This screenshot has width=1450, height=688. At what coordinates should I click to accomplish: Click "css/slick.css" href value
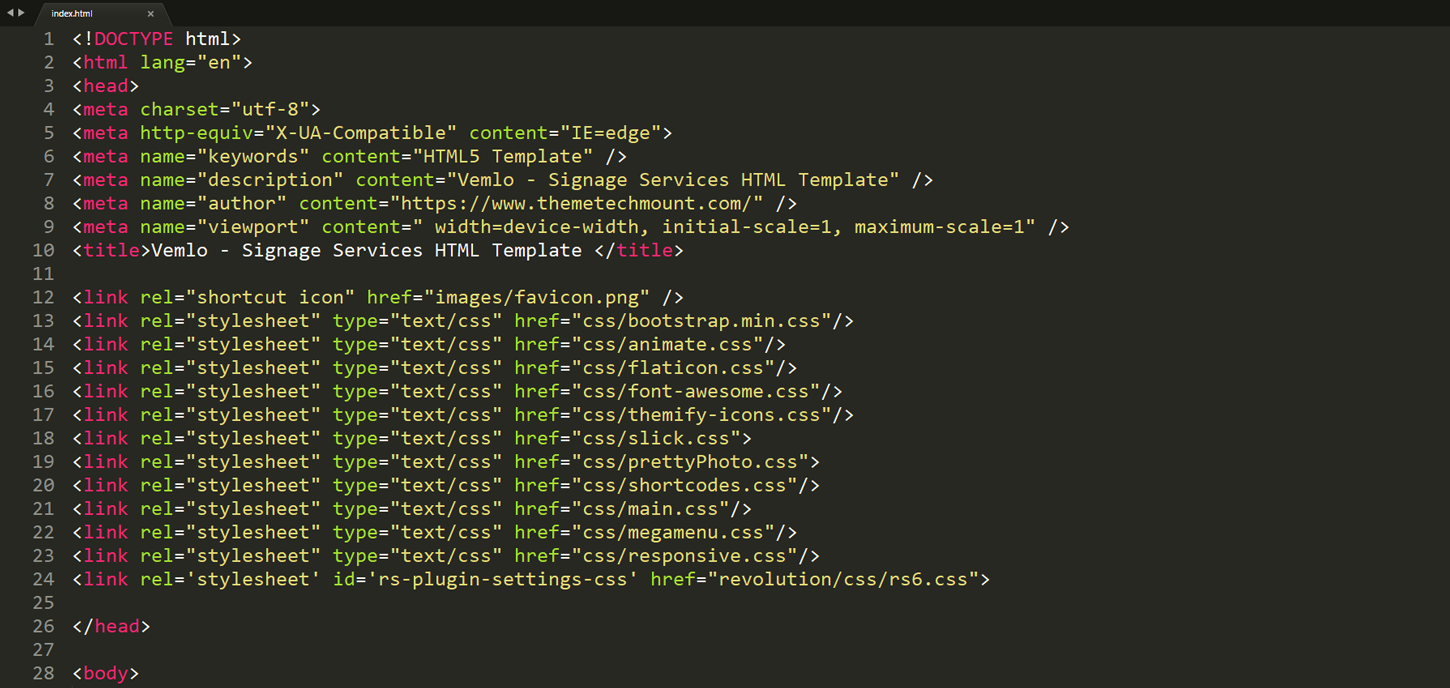(656, 438)
